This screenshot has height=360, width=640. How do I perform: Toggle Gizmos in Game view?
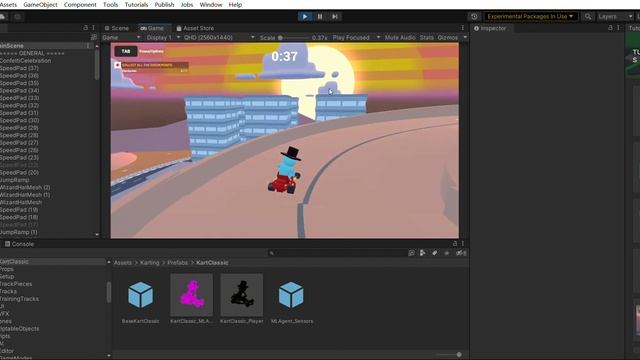(x=448, y=37)
